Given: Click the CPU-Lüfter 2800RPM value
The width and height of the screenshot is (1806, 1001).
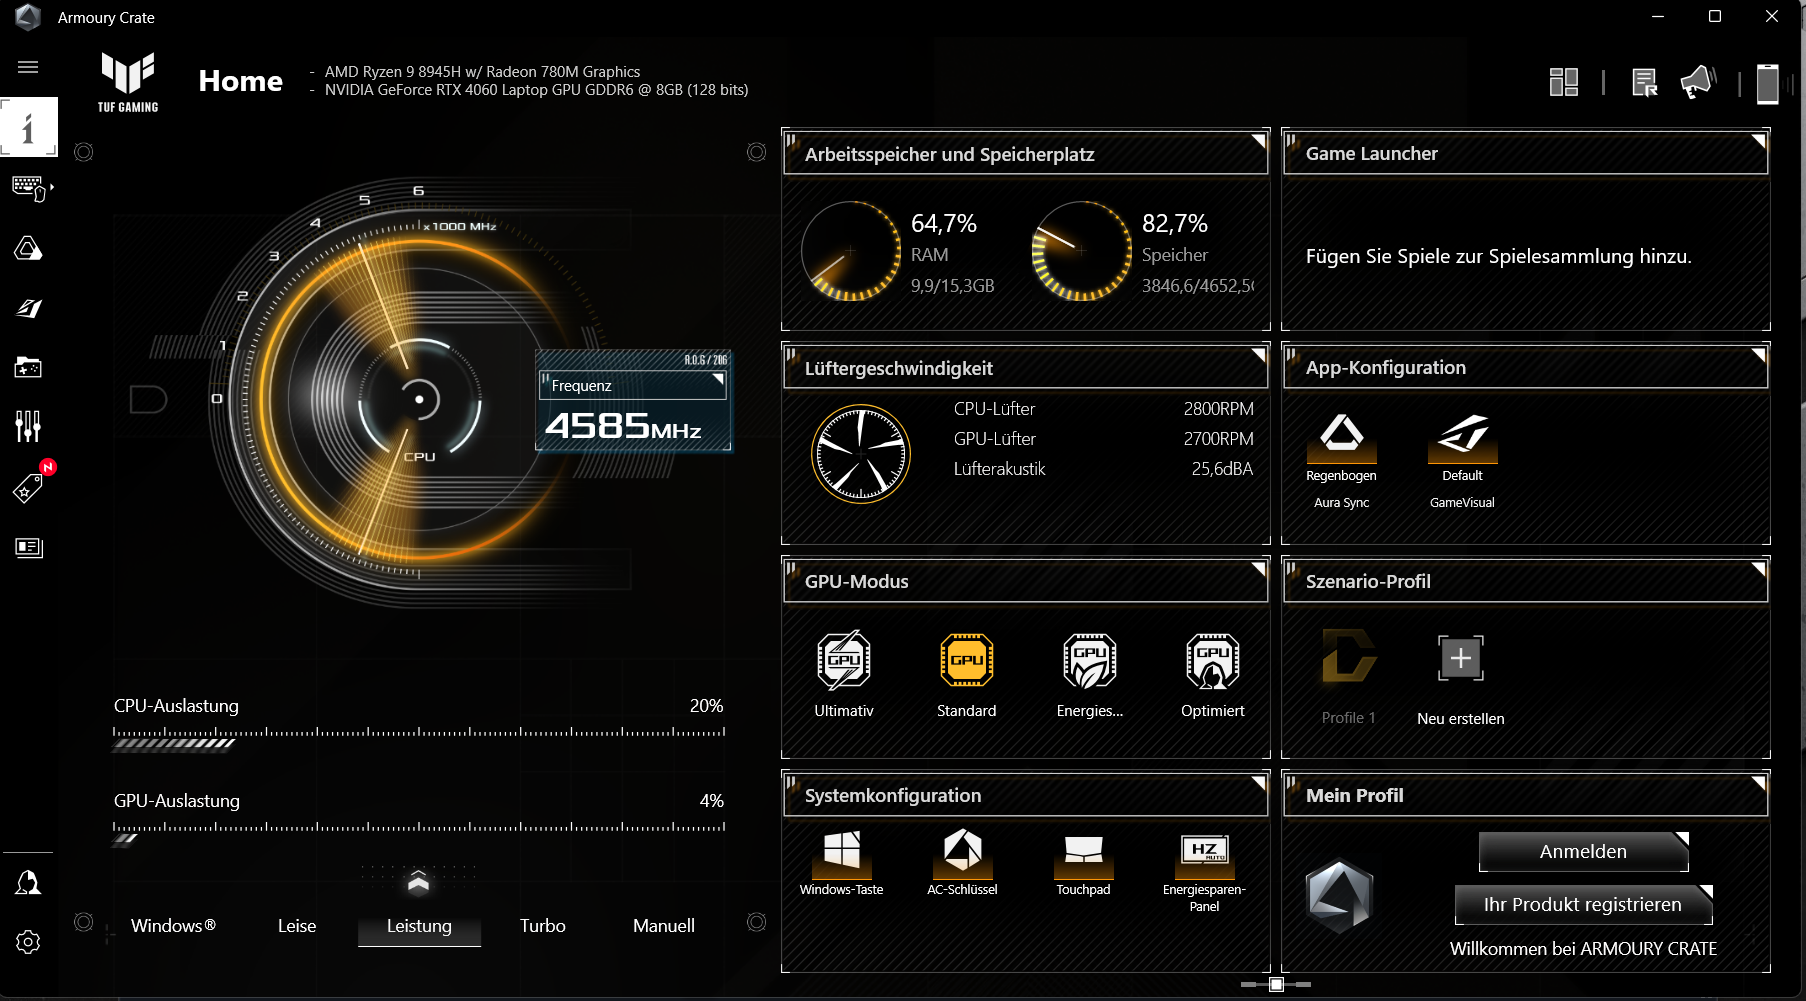Looking at the screenshot, I should tap(1218, 409).
